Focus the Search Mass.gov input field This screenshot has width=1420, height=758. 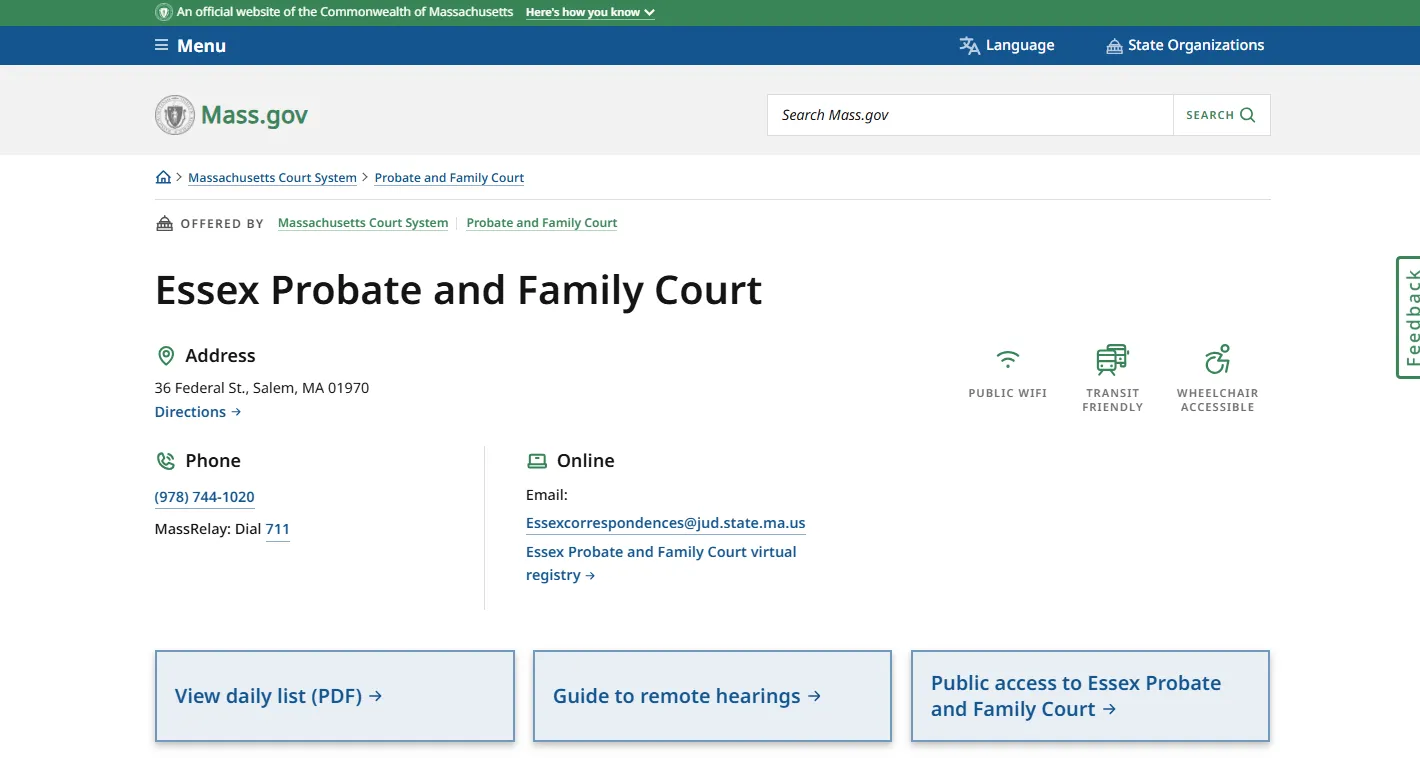coord(970,115)
